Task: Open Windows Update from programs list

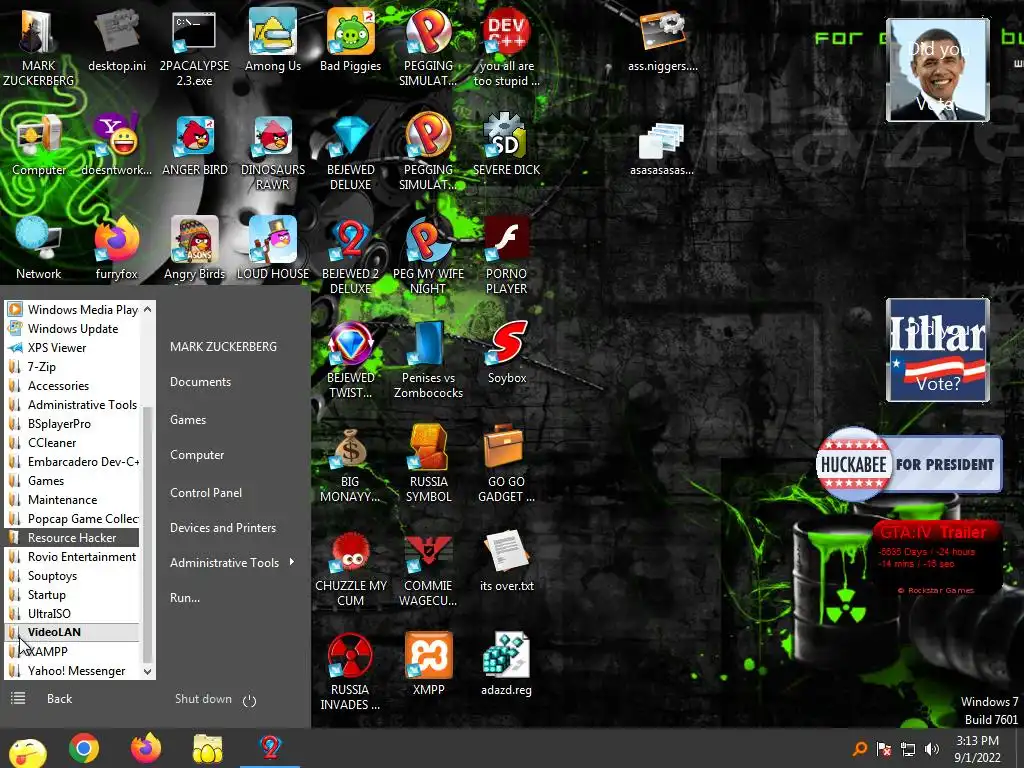Action: pos(72,329)
